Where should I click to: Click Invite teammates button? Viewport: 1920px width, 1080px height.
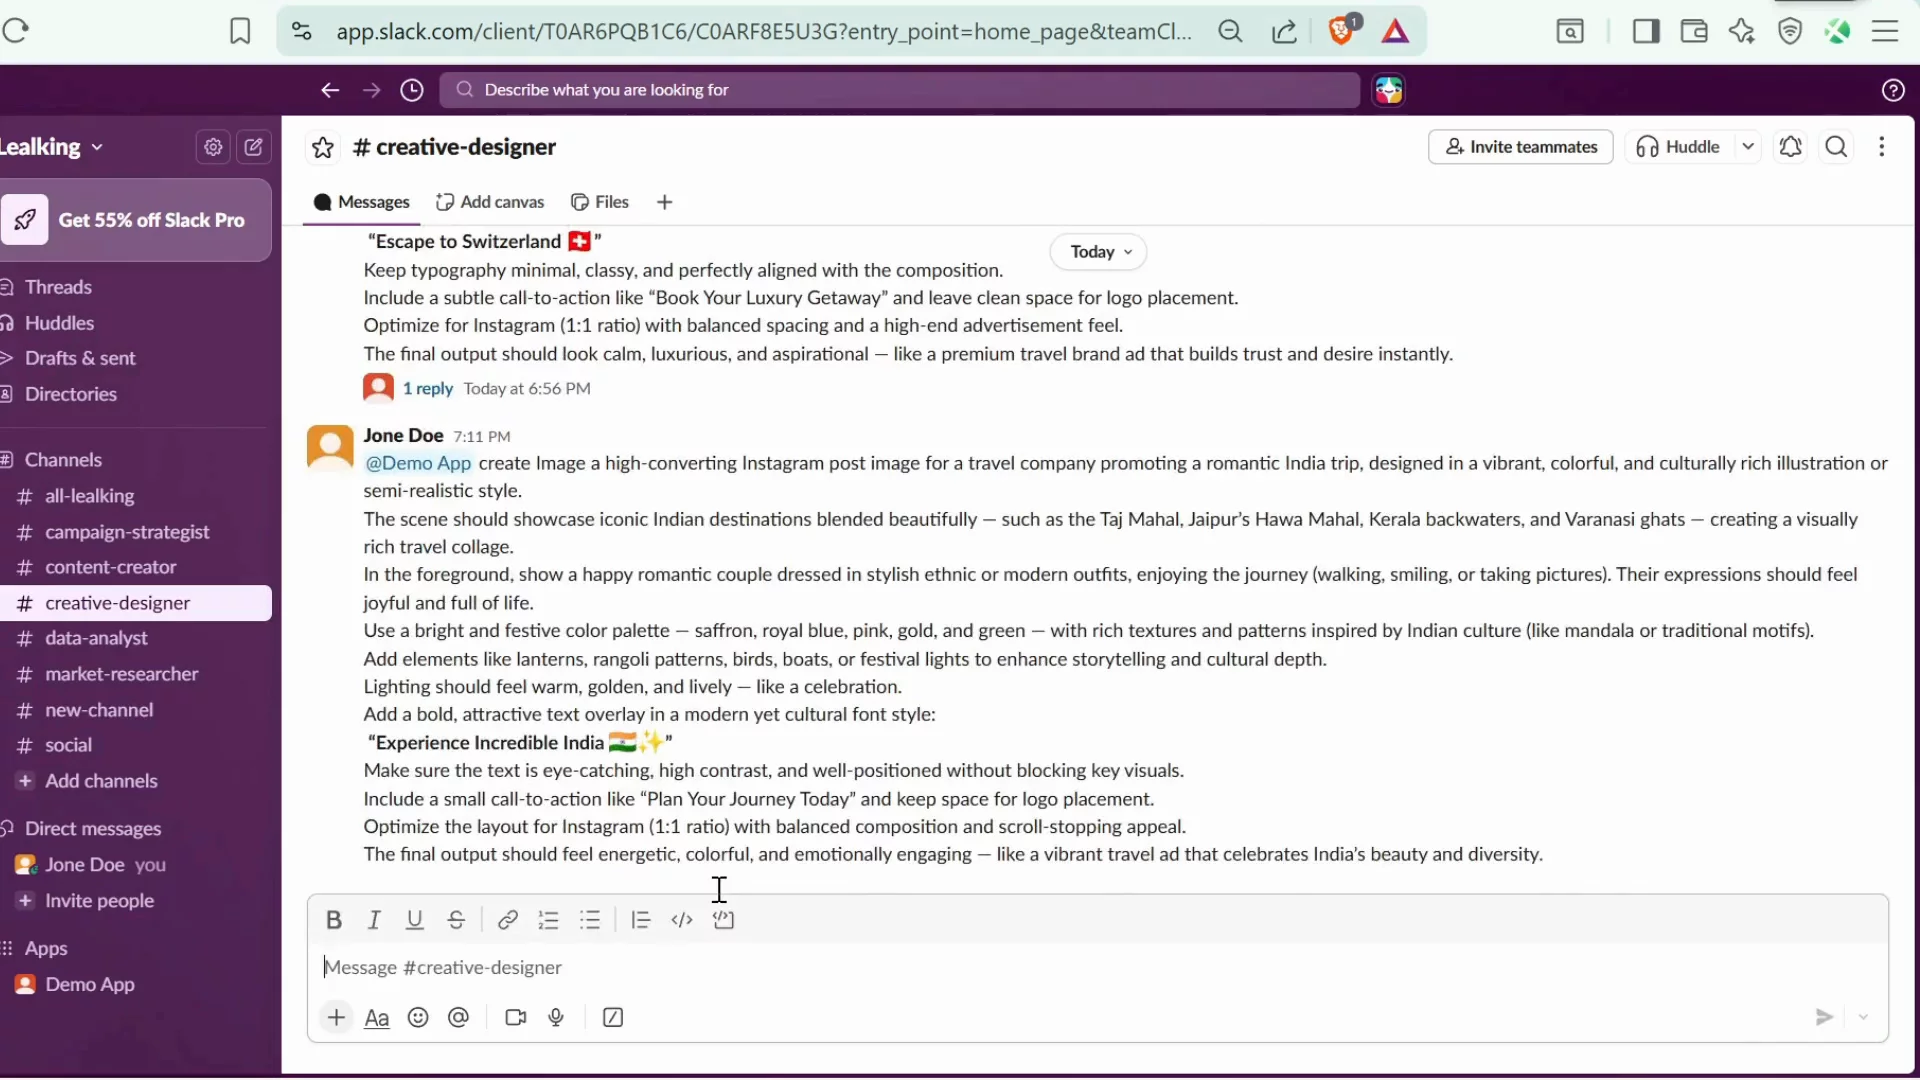click(1520, 147)
